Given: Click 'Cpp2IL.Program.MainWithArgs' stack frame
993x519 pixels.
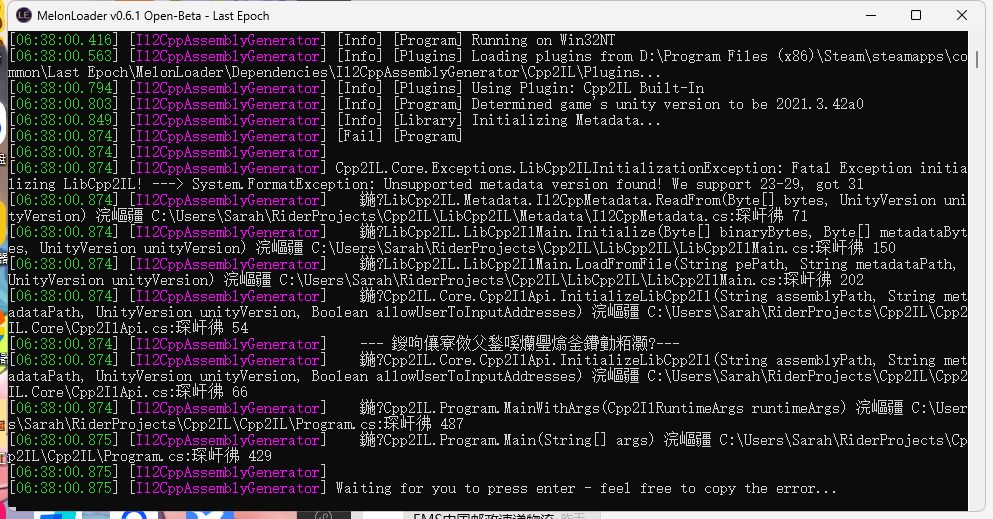Looking at the screenshot, I should (493, 408).
